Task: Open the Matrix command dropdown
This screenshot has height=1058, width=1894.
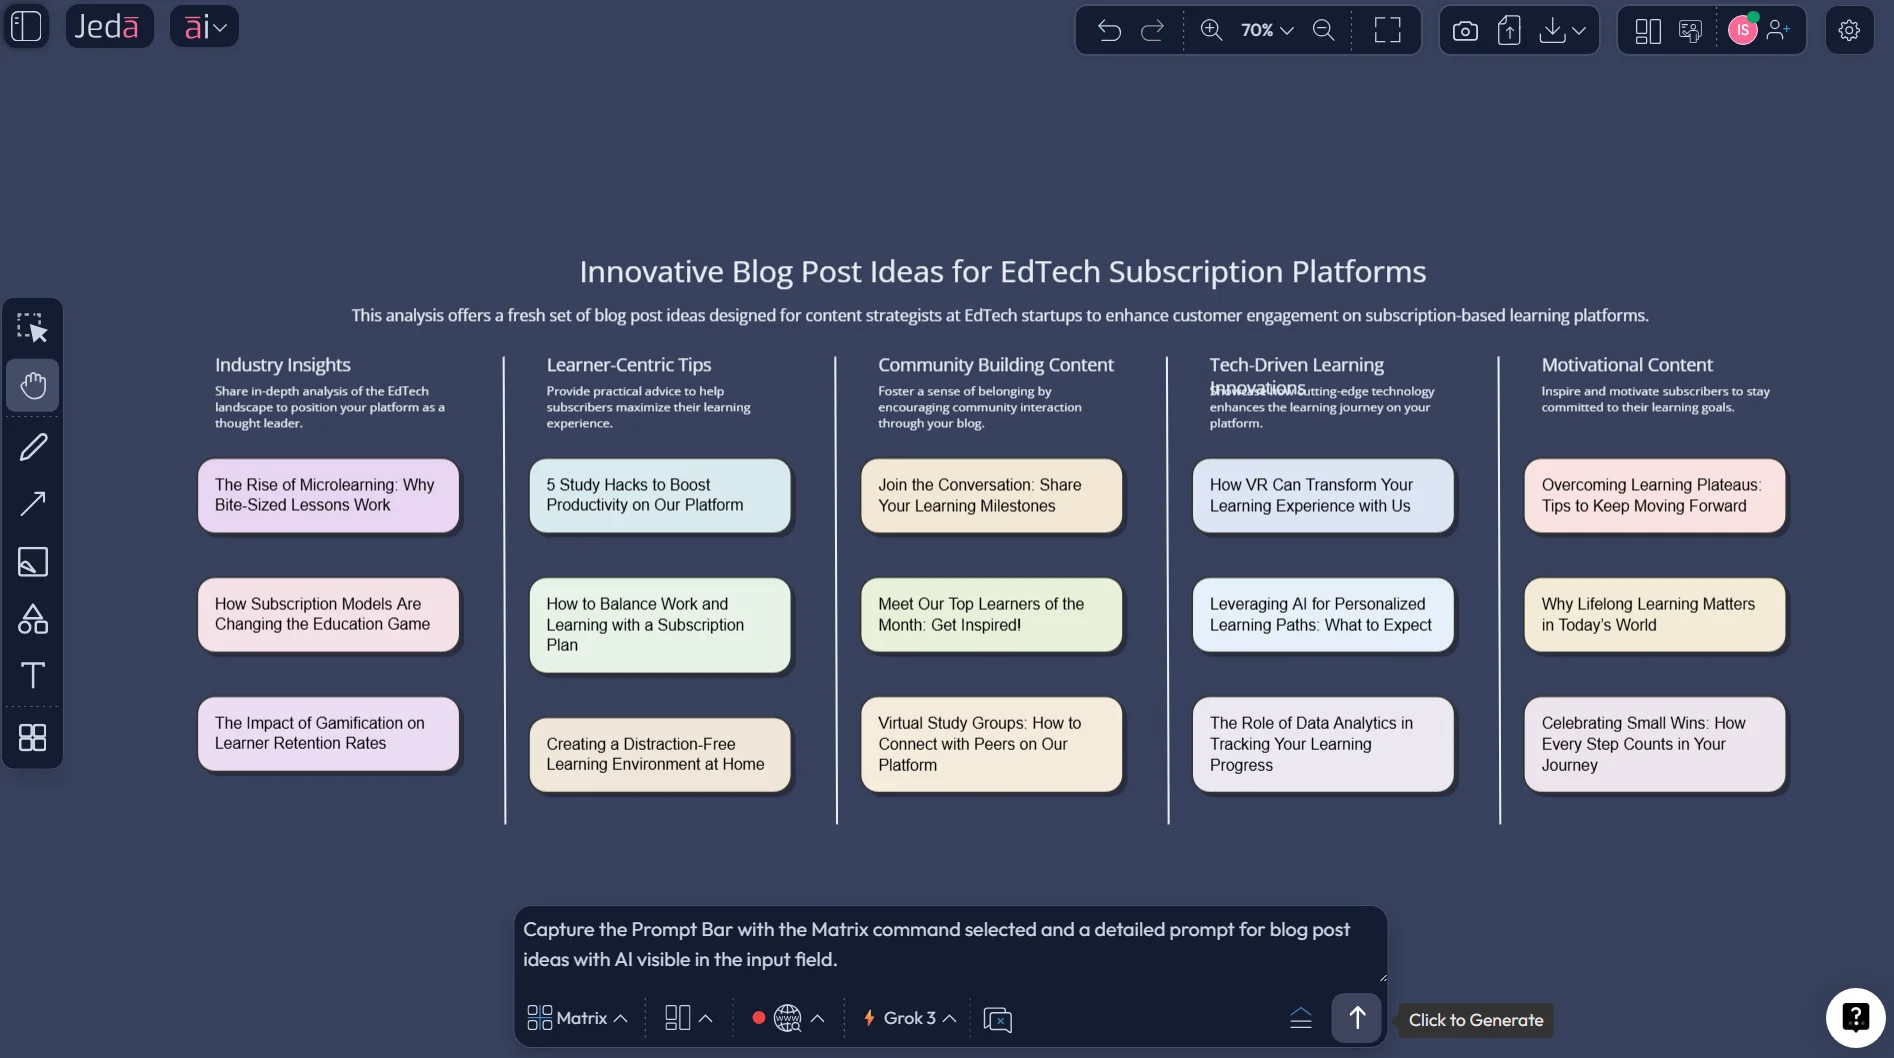Action: (576, 1017)
